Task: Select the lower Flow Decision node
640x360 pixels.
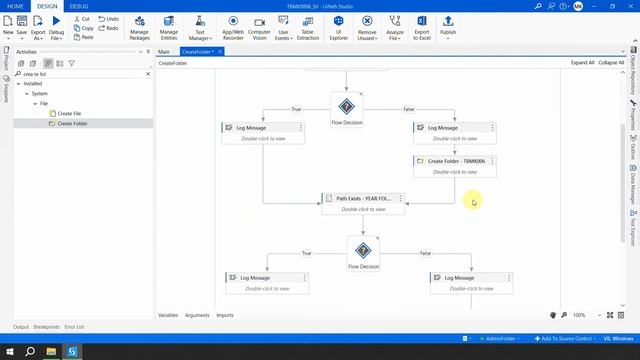Action: [363, 253]
